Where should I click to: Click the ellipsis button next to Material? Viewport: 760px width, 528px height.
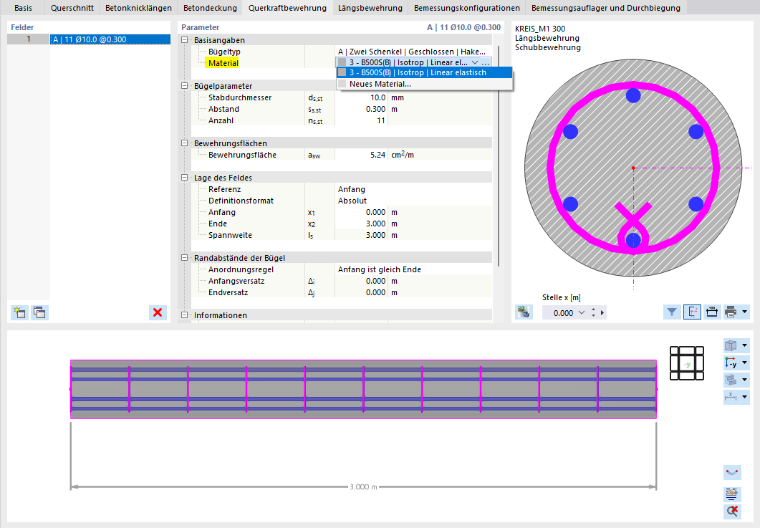point(486,63)
